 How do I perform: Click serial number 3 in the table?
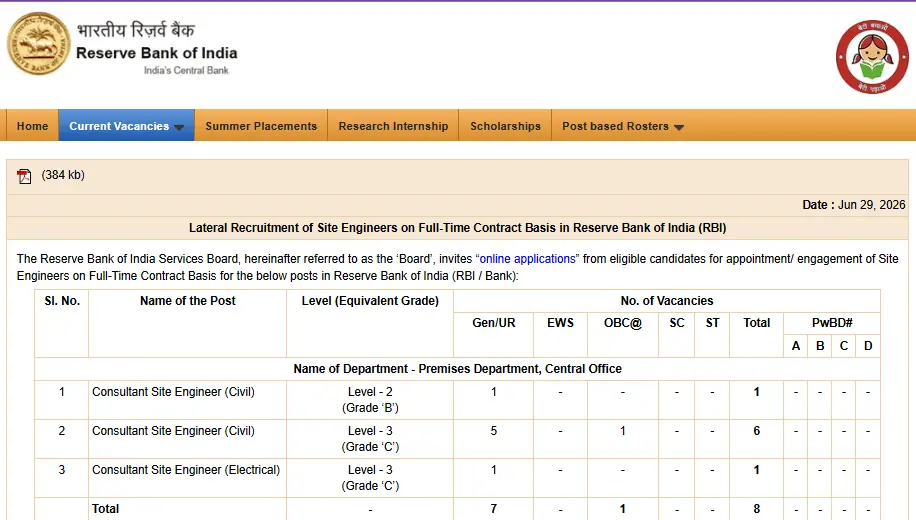click(61, 470)
